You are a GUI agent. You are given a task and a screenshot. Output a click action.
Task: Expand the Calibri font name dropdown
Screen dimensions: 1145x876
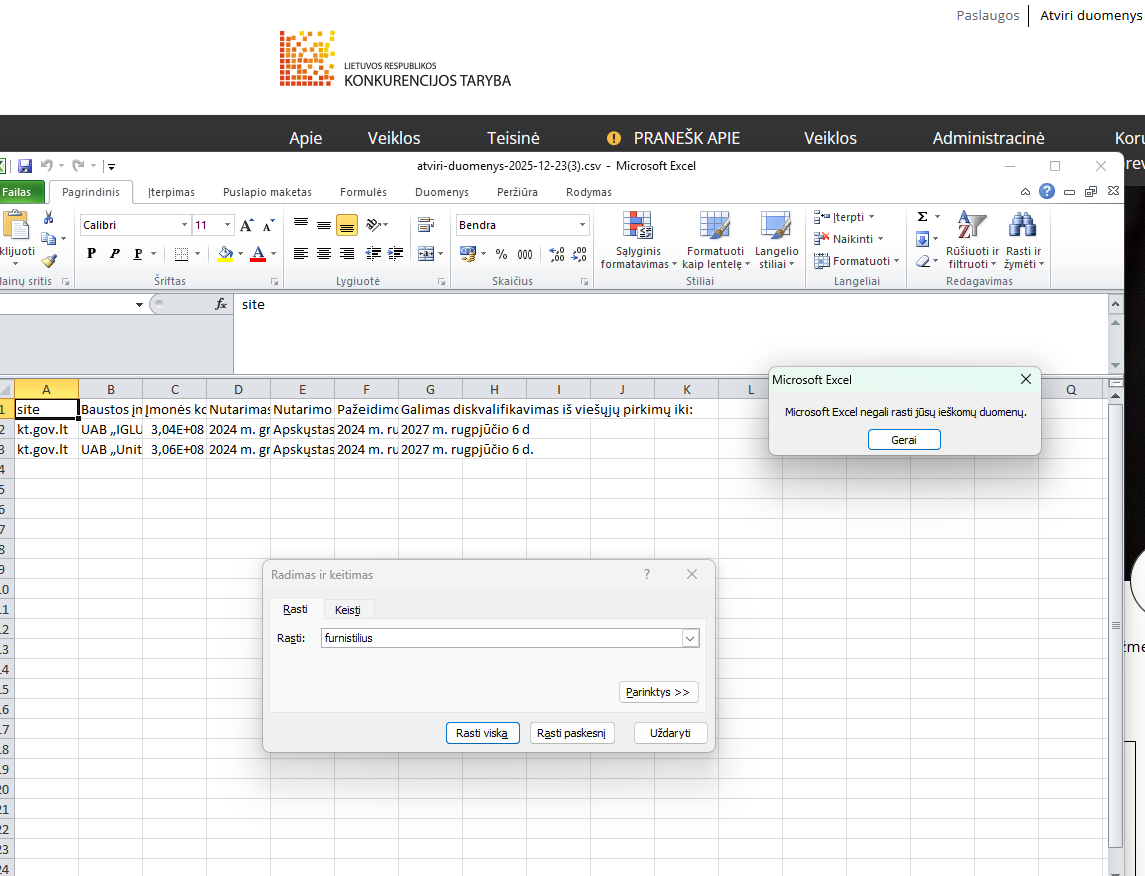(x=184, y=226)
